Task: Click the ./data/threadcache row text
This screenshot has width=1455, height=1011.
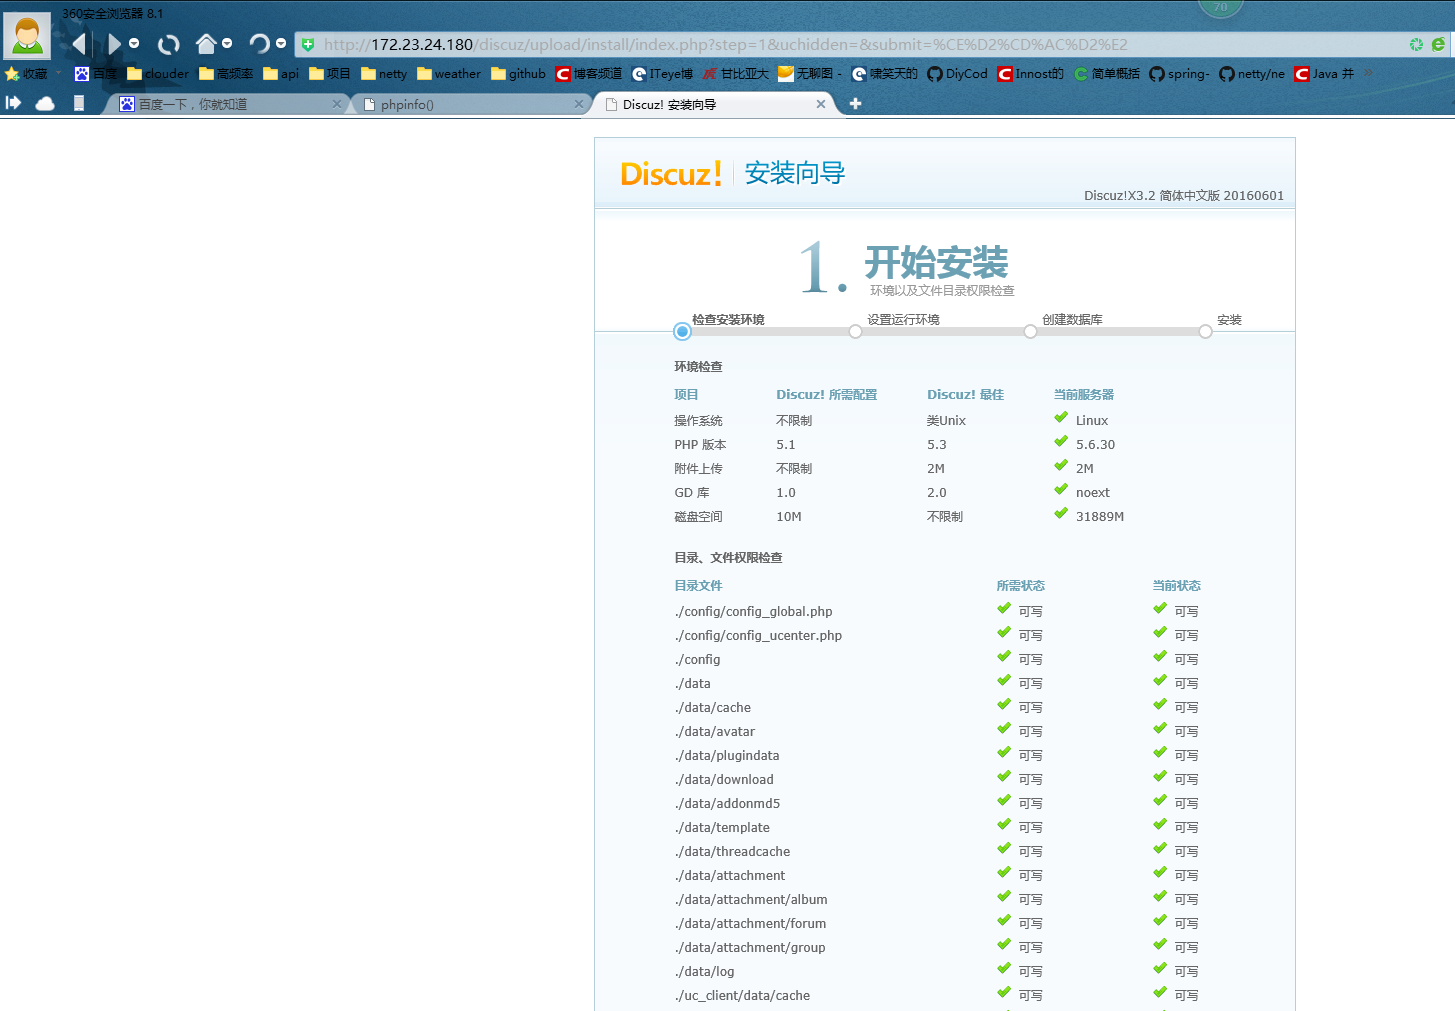Action: pos(732,851)
